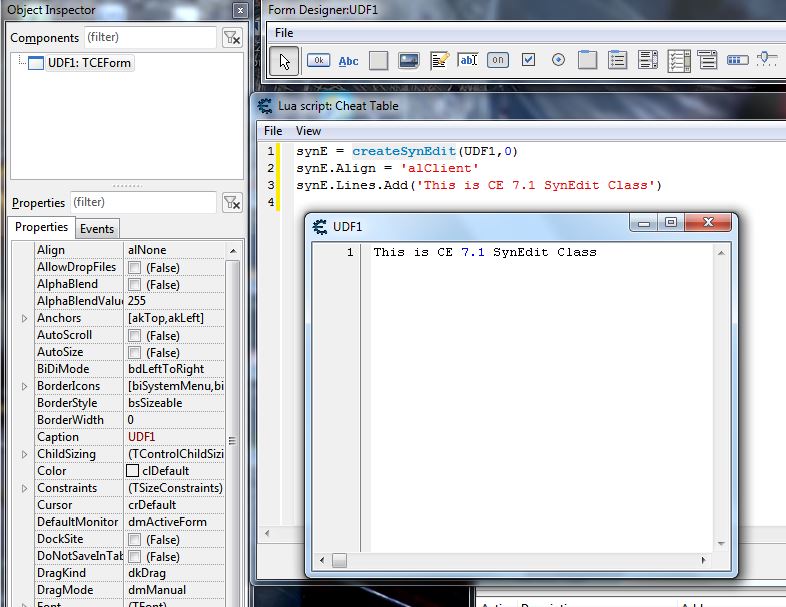Expand the Constraints property
The width and height of the screenshot is (786, 607).
[25, 488]
